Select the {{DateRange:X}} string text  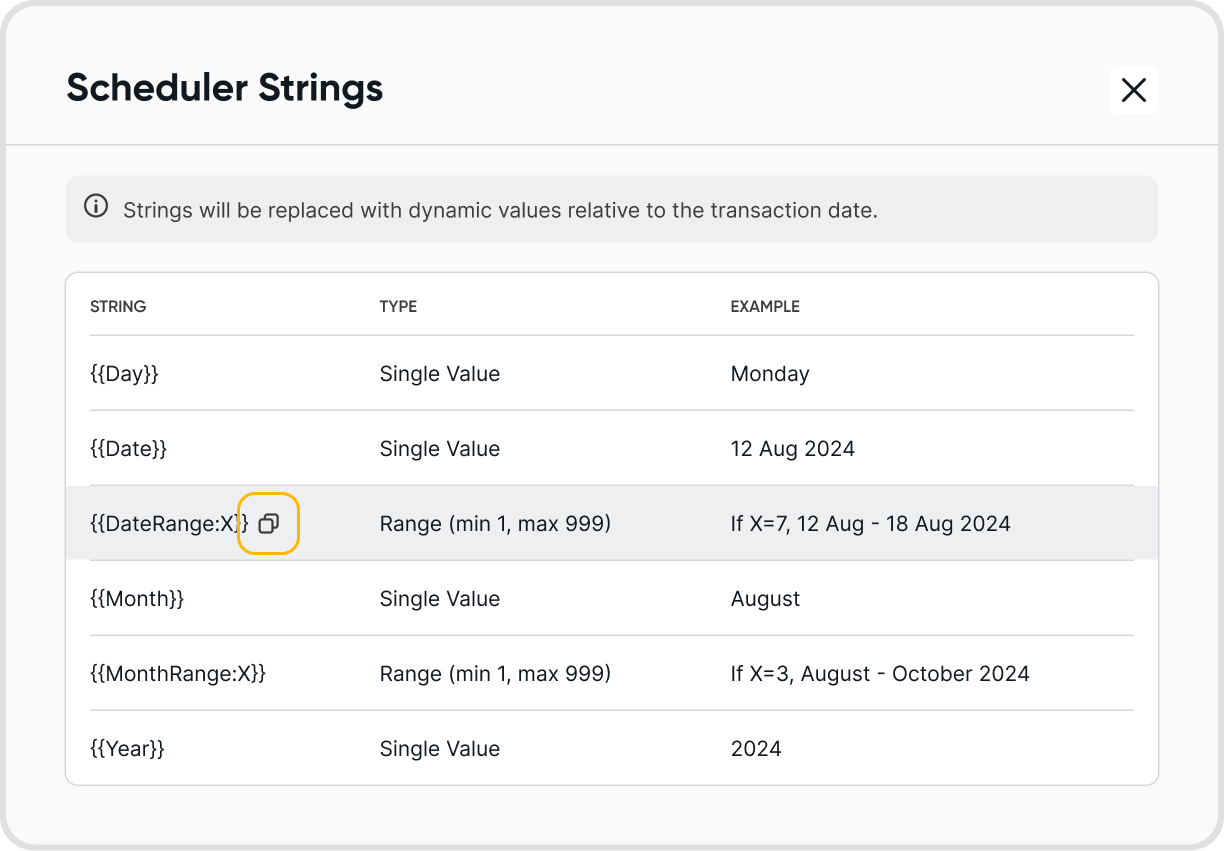coord(168,523)
